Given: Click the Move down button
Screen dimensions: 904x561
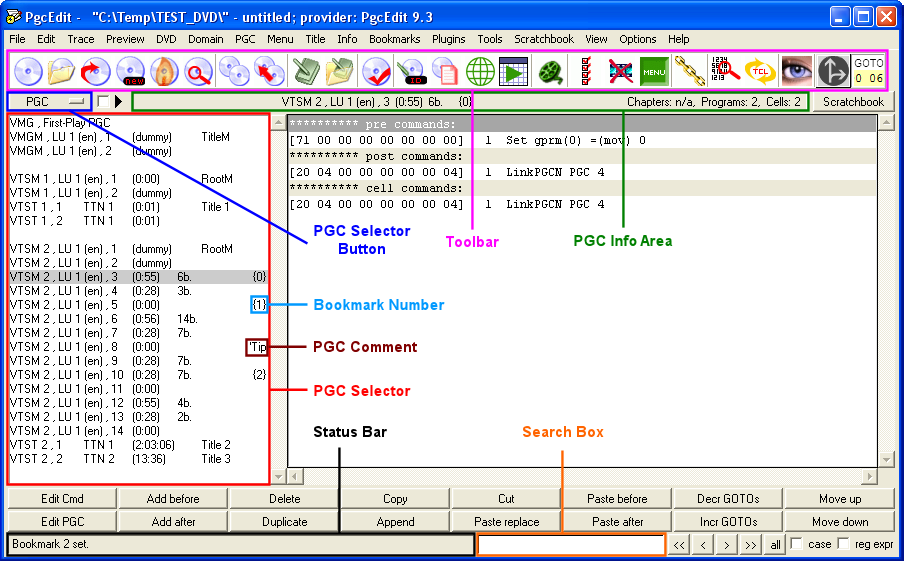Looking at the screenshot, I should [840, 522].
